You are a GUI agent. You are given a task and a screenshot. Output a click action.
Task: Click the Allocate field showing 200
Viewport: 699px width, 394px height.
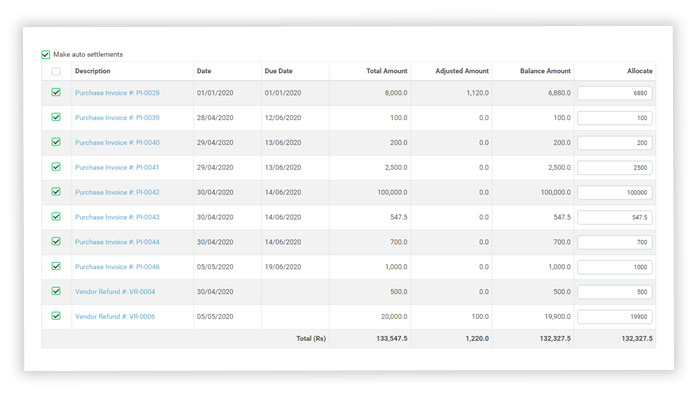[x=615, y=143]
